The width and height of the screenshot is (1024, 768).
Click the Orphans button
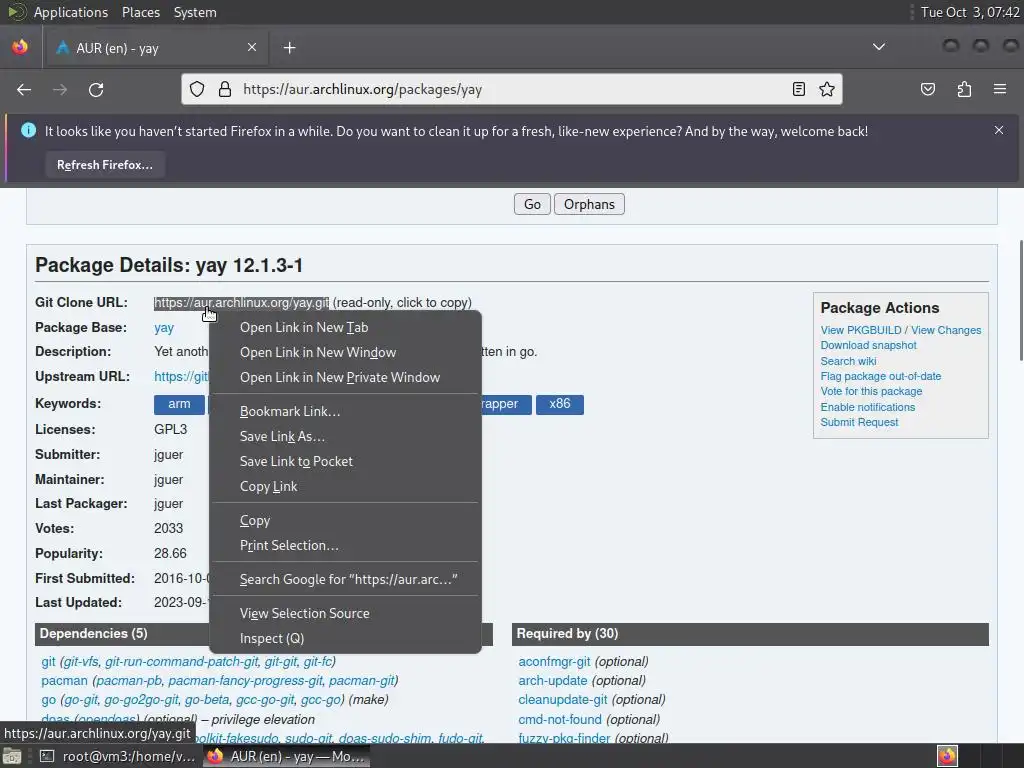point(589,204)
